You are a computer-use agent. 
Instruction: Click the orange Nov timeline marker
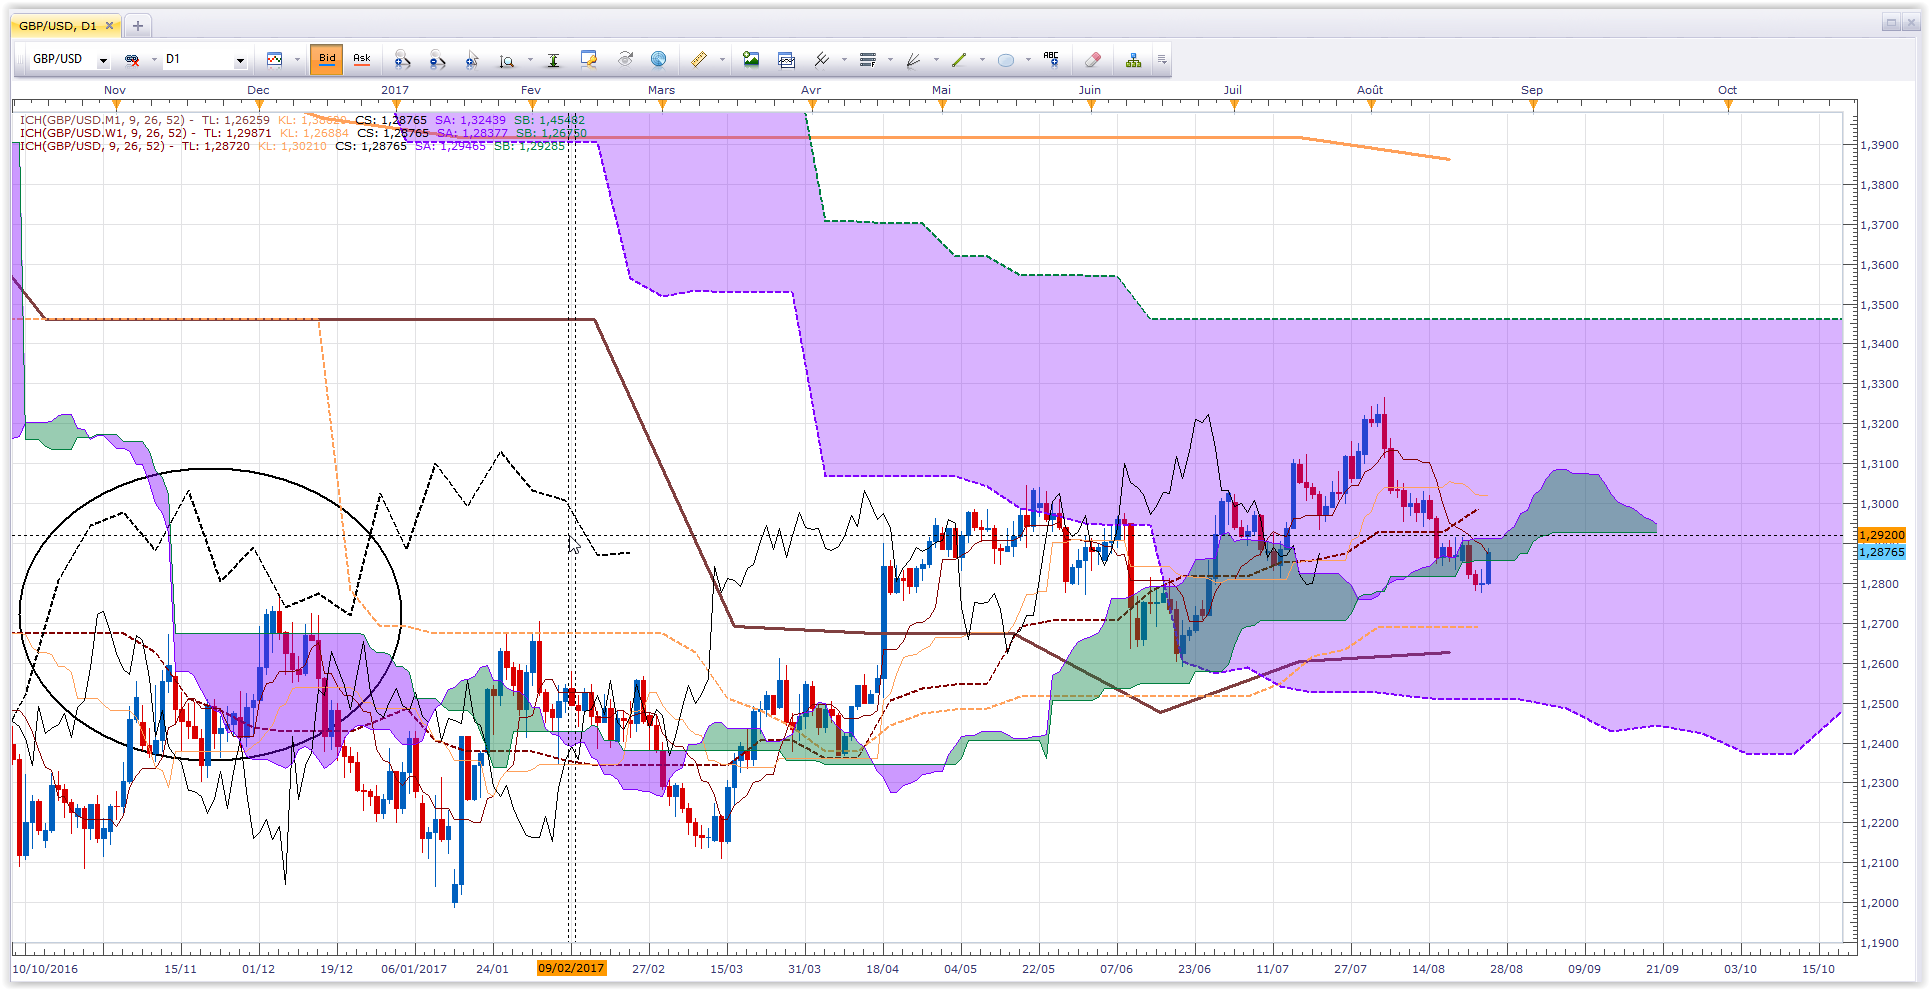click(x=116, y=104)
